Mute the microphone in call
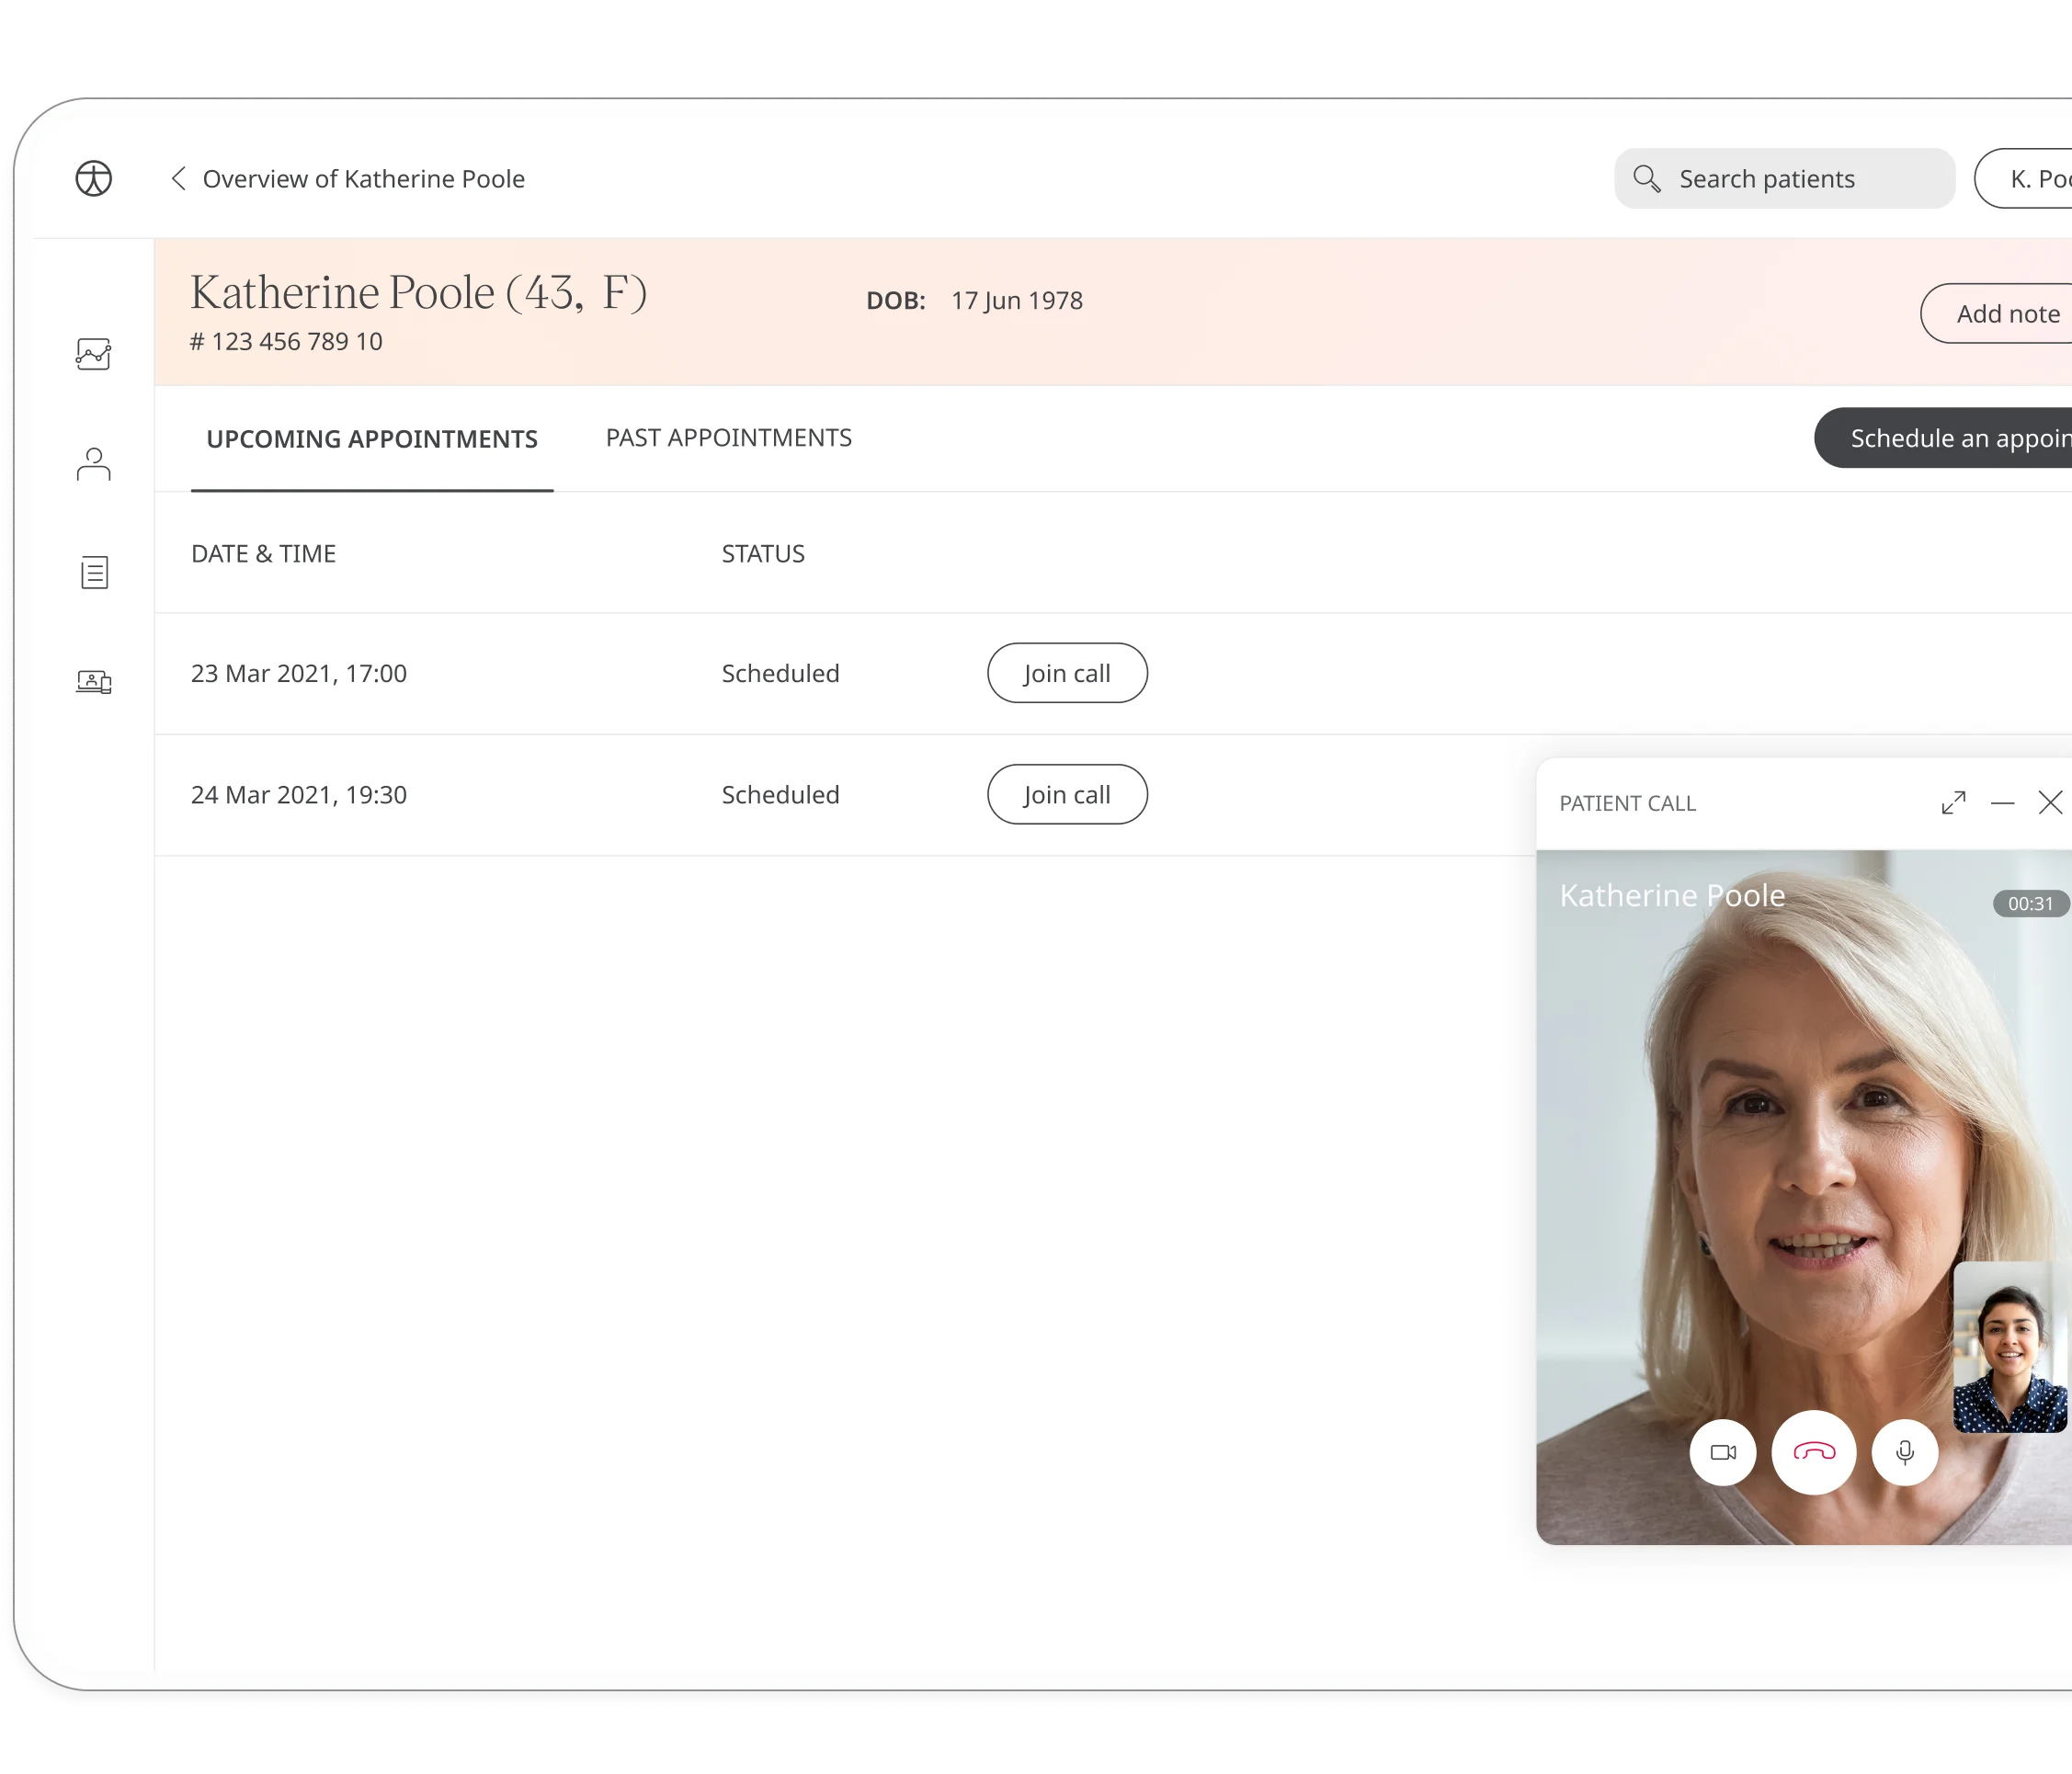This screenshot has height=1774, width=2072. pos(1904,1452)
